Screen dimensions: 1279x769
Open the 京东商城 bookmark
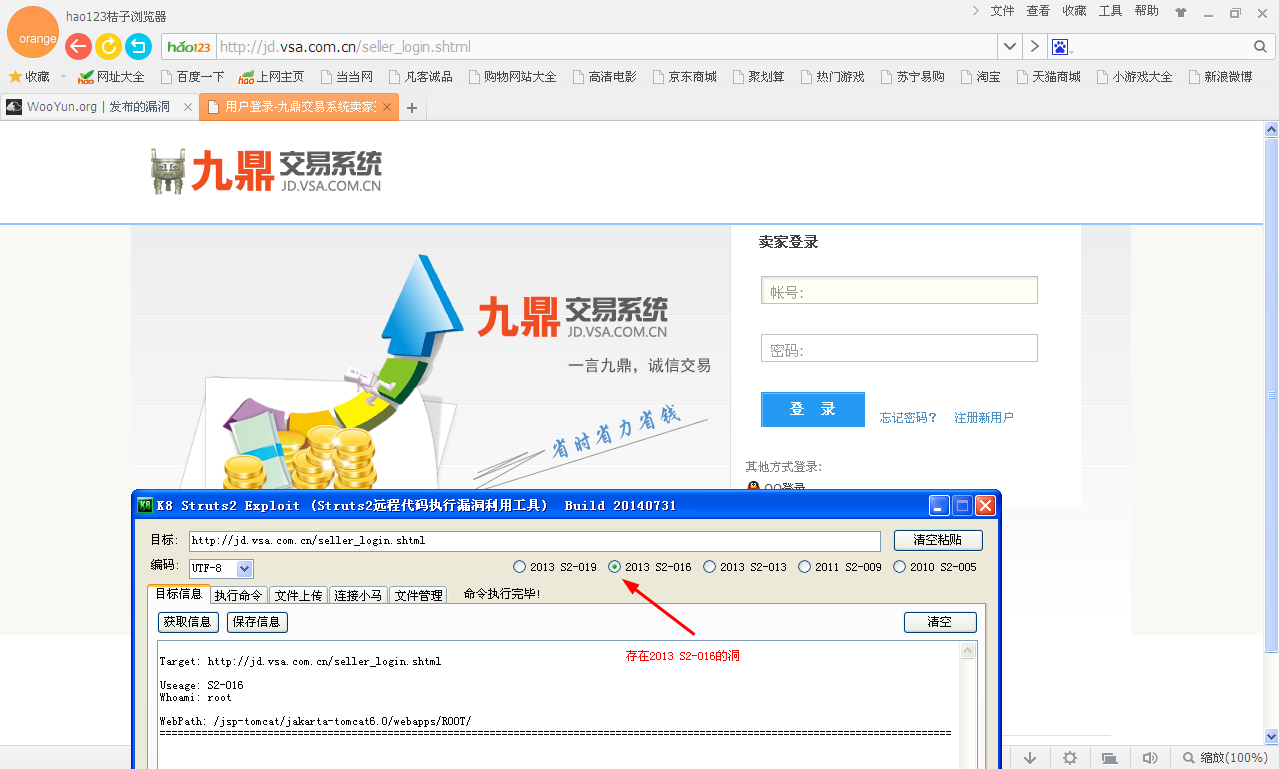point(684,77)
